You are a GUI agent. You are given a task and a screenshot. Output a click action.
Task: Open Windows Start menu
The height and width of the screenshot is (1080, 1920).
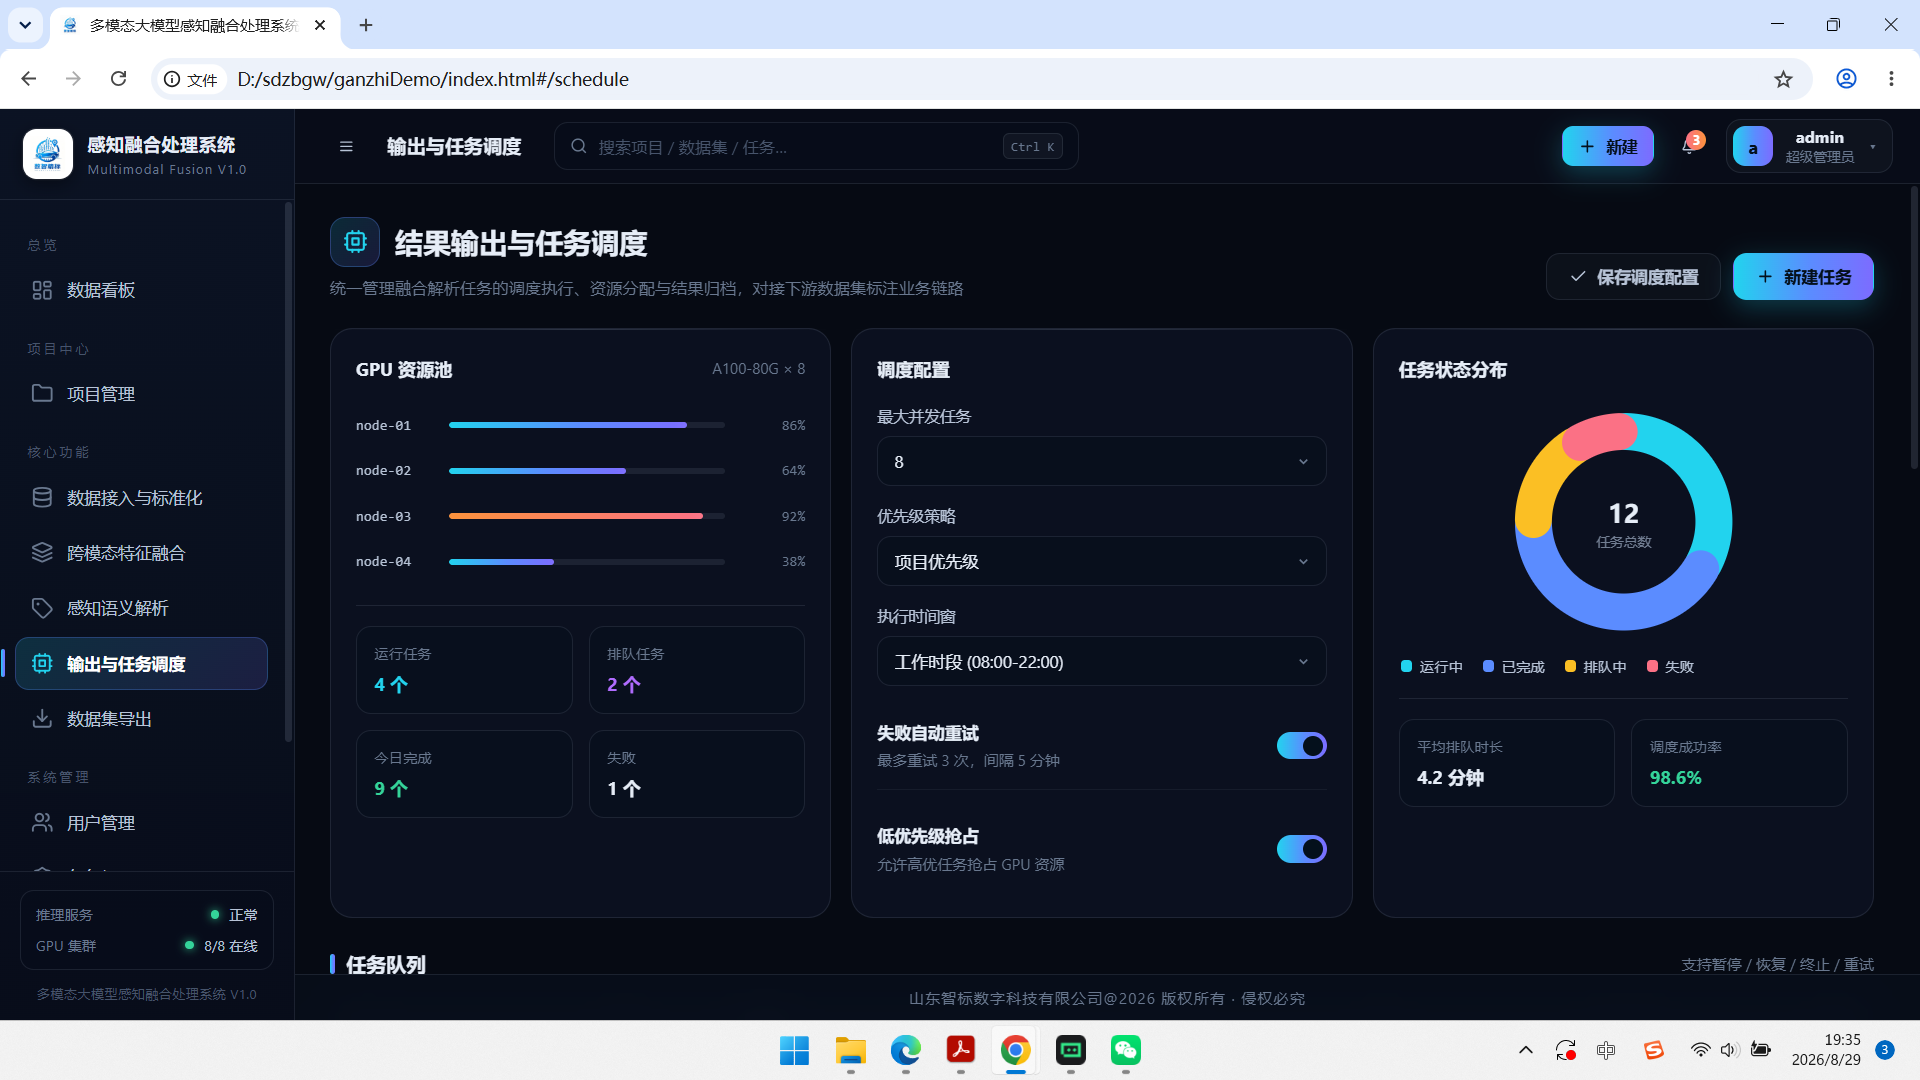coord(795,1050)
